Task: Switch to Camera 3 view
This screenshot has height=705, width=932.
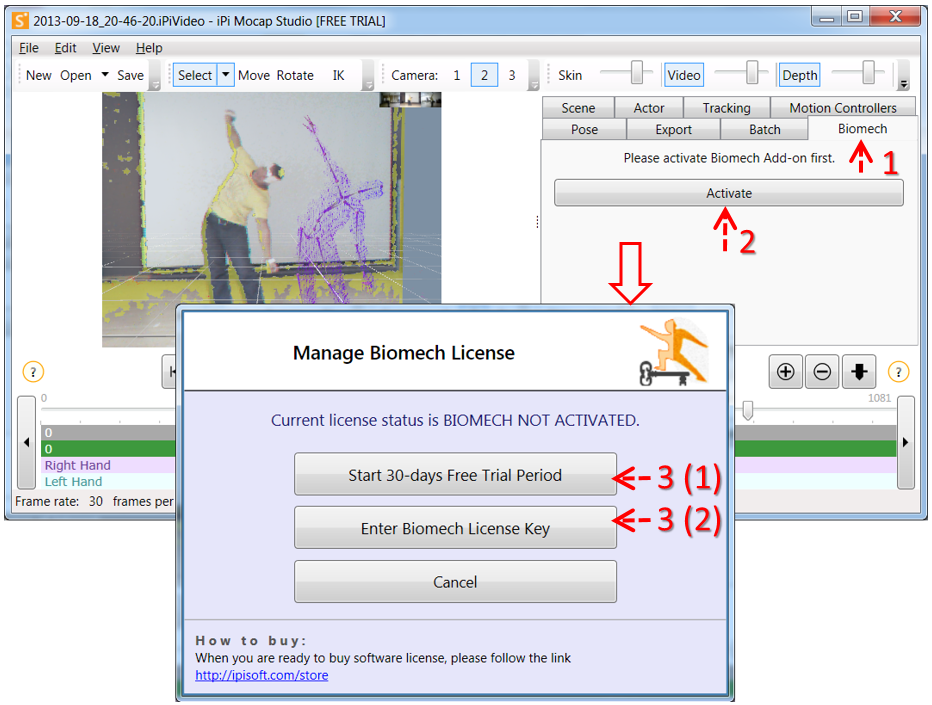Action: tap(512, 75)
